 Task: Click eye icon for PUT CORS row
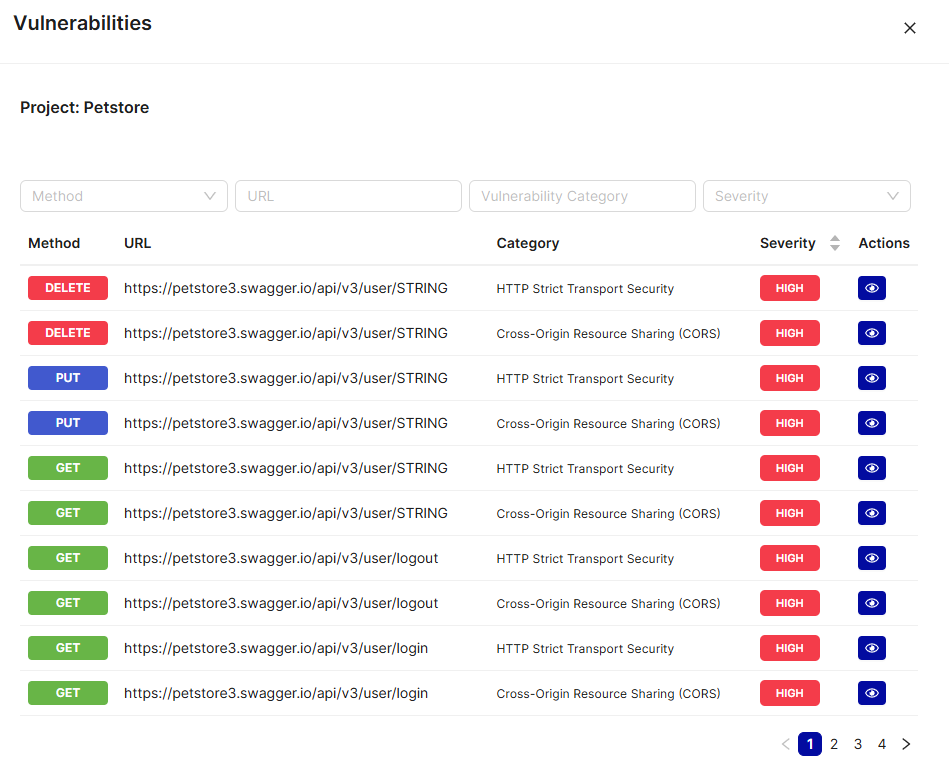pos(871,423)
